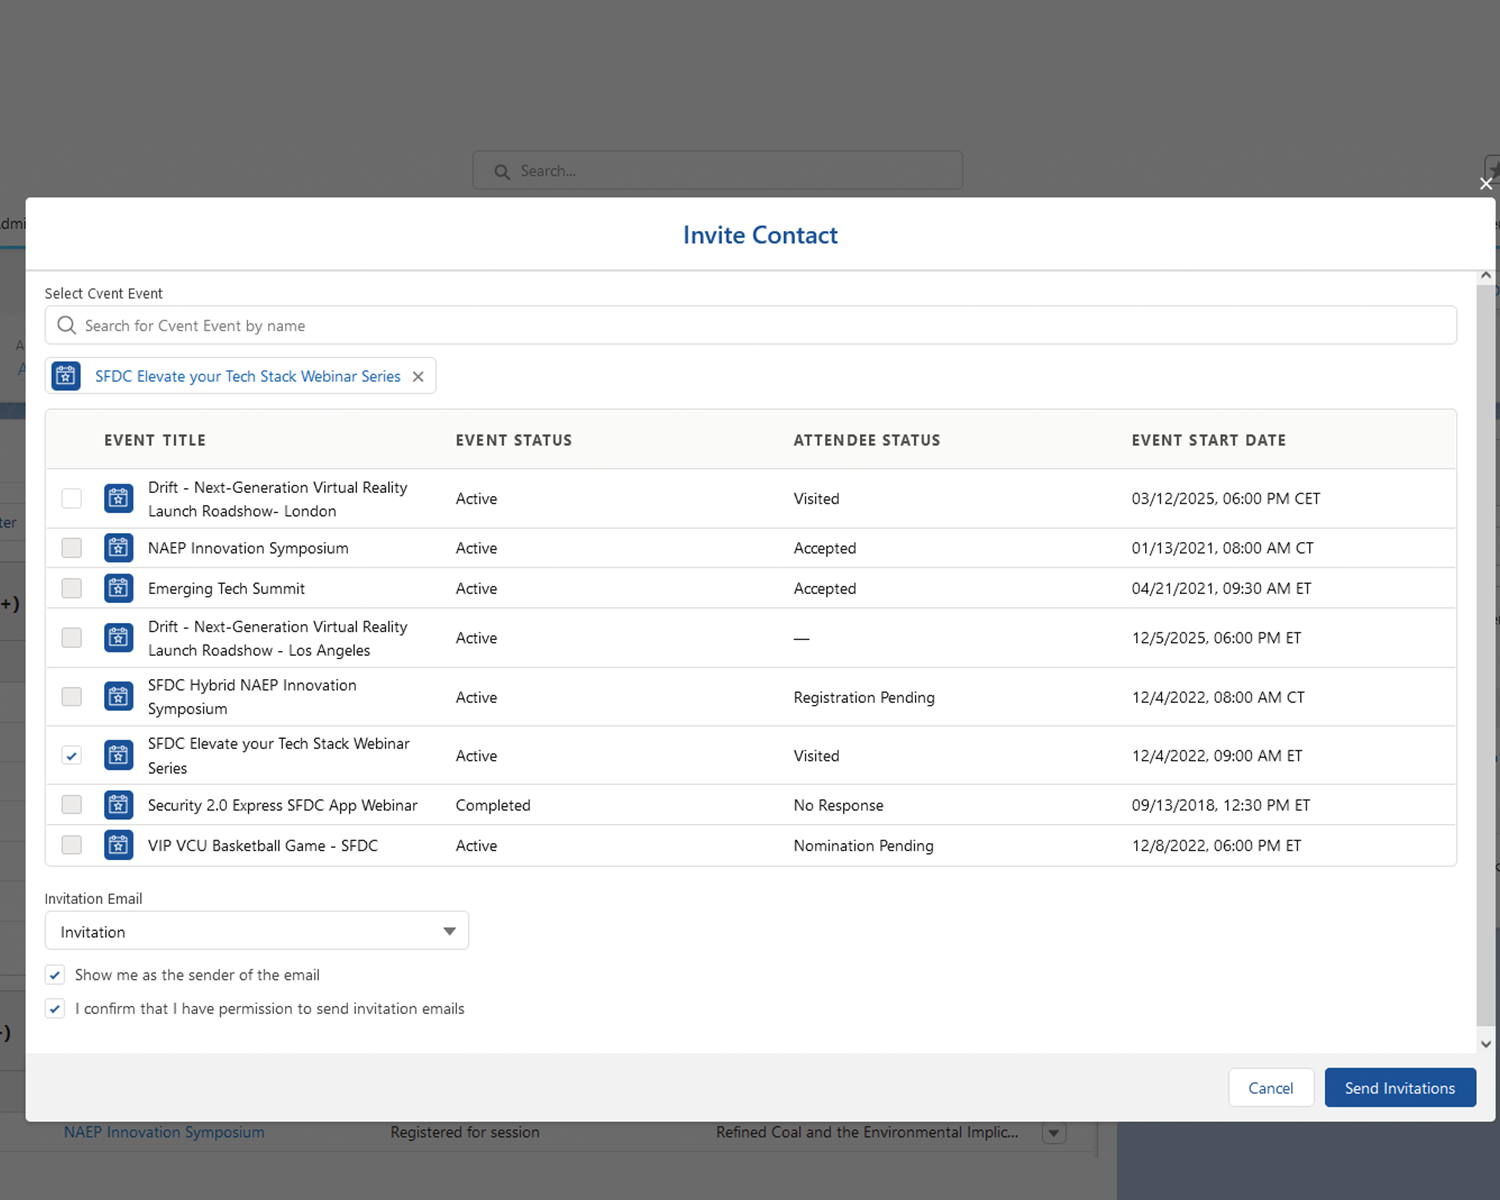The image size is (1500, 1200).
Task: Uncheck Show me as the sender of the email
Action: click(54, 974)
